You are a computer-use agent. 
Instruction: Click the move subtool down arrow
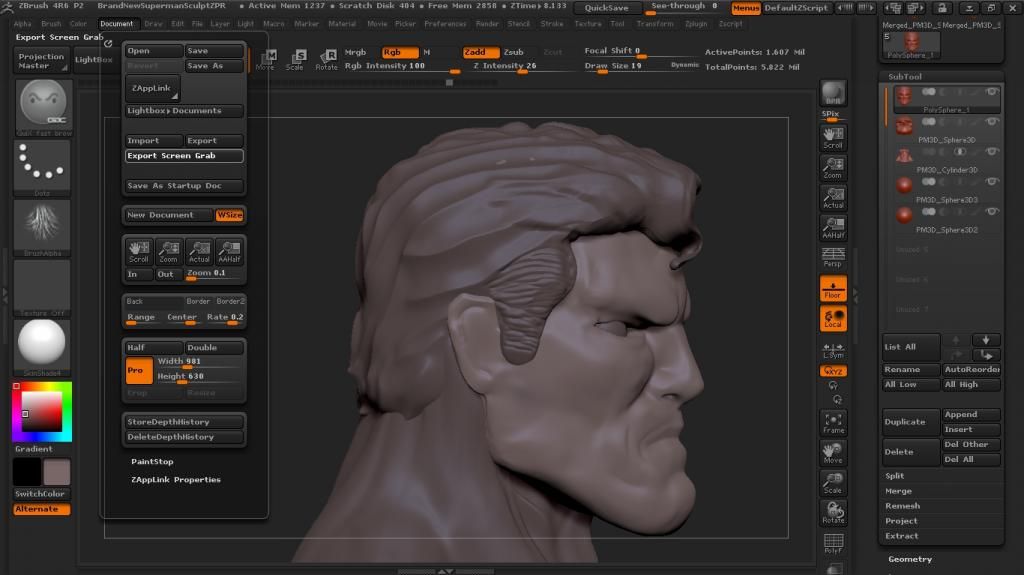985,340
